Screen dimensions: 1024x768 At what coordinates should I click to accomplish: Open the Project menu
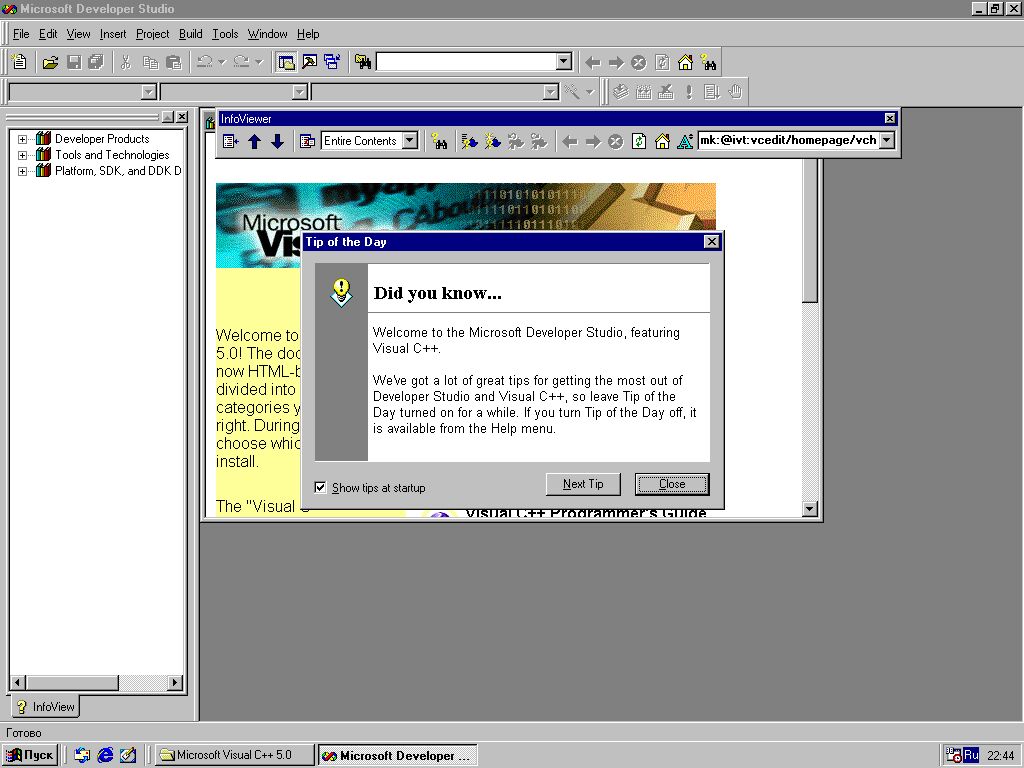(152, 34)
